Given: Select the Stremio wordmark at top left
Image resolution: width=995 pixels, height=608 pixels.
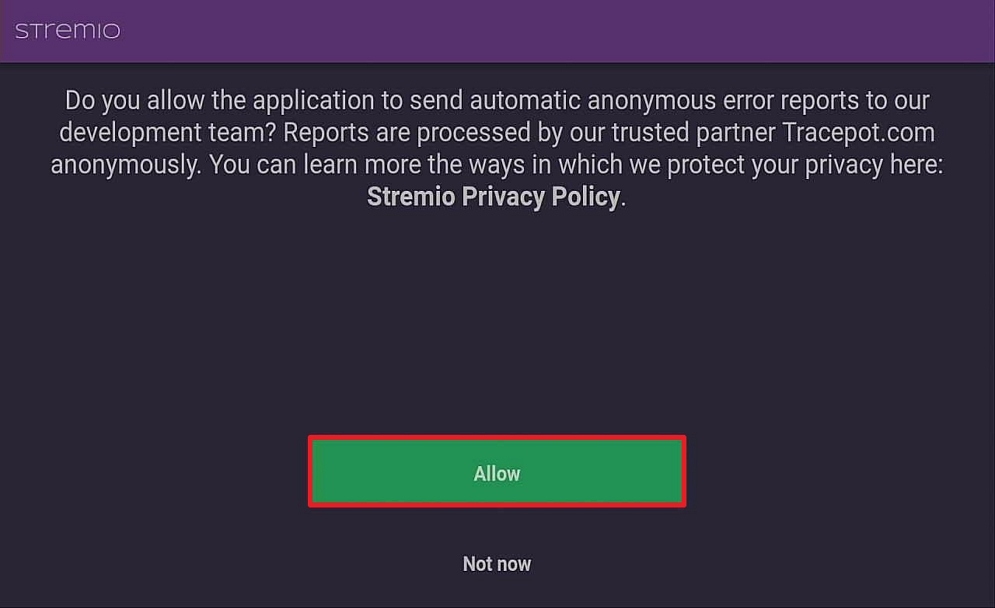Looking at the screenshot, I should point(67,31).
